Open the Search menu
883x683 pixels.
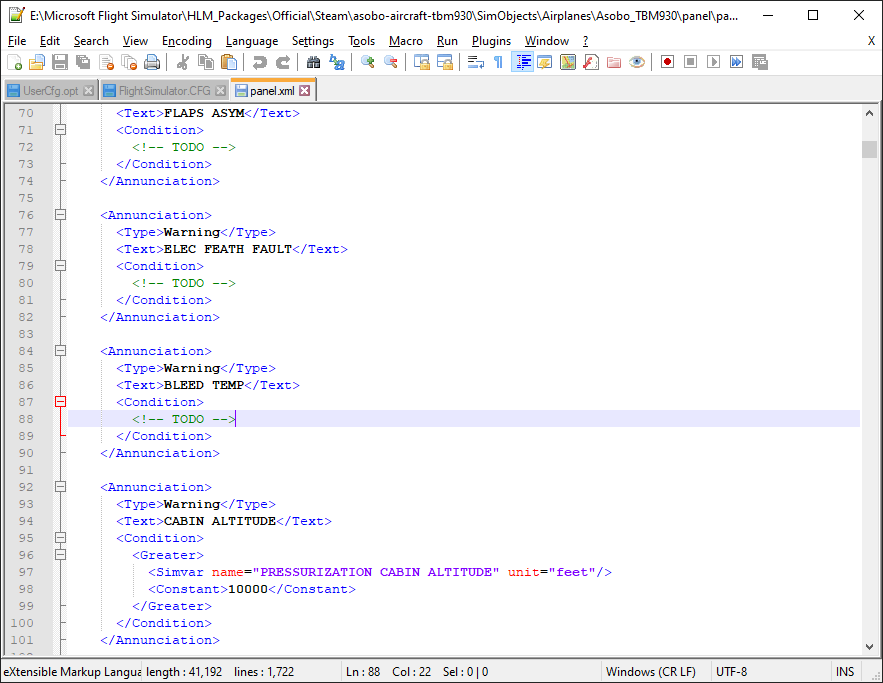point(91,41)
